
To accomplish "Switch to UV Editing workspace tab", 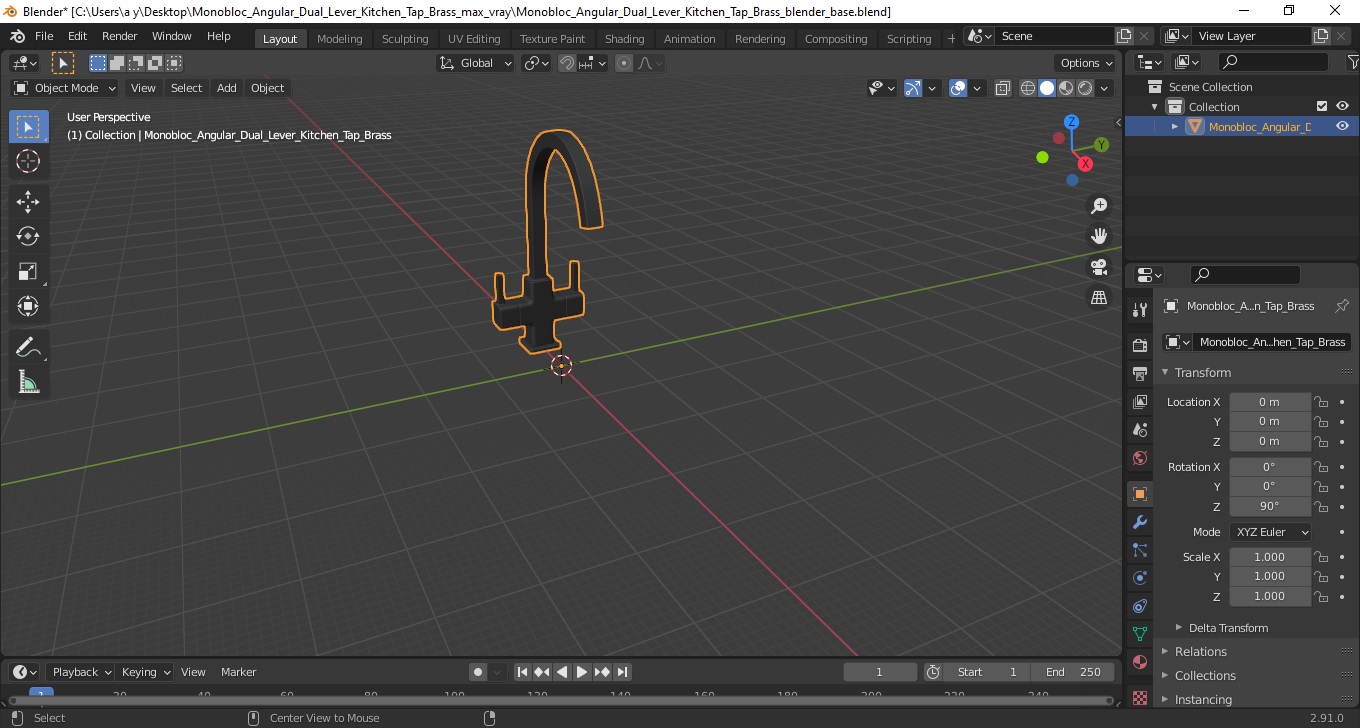I will (474, 38).
